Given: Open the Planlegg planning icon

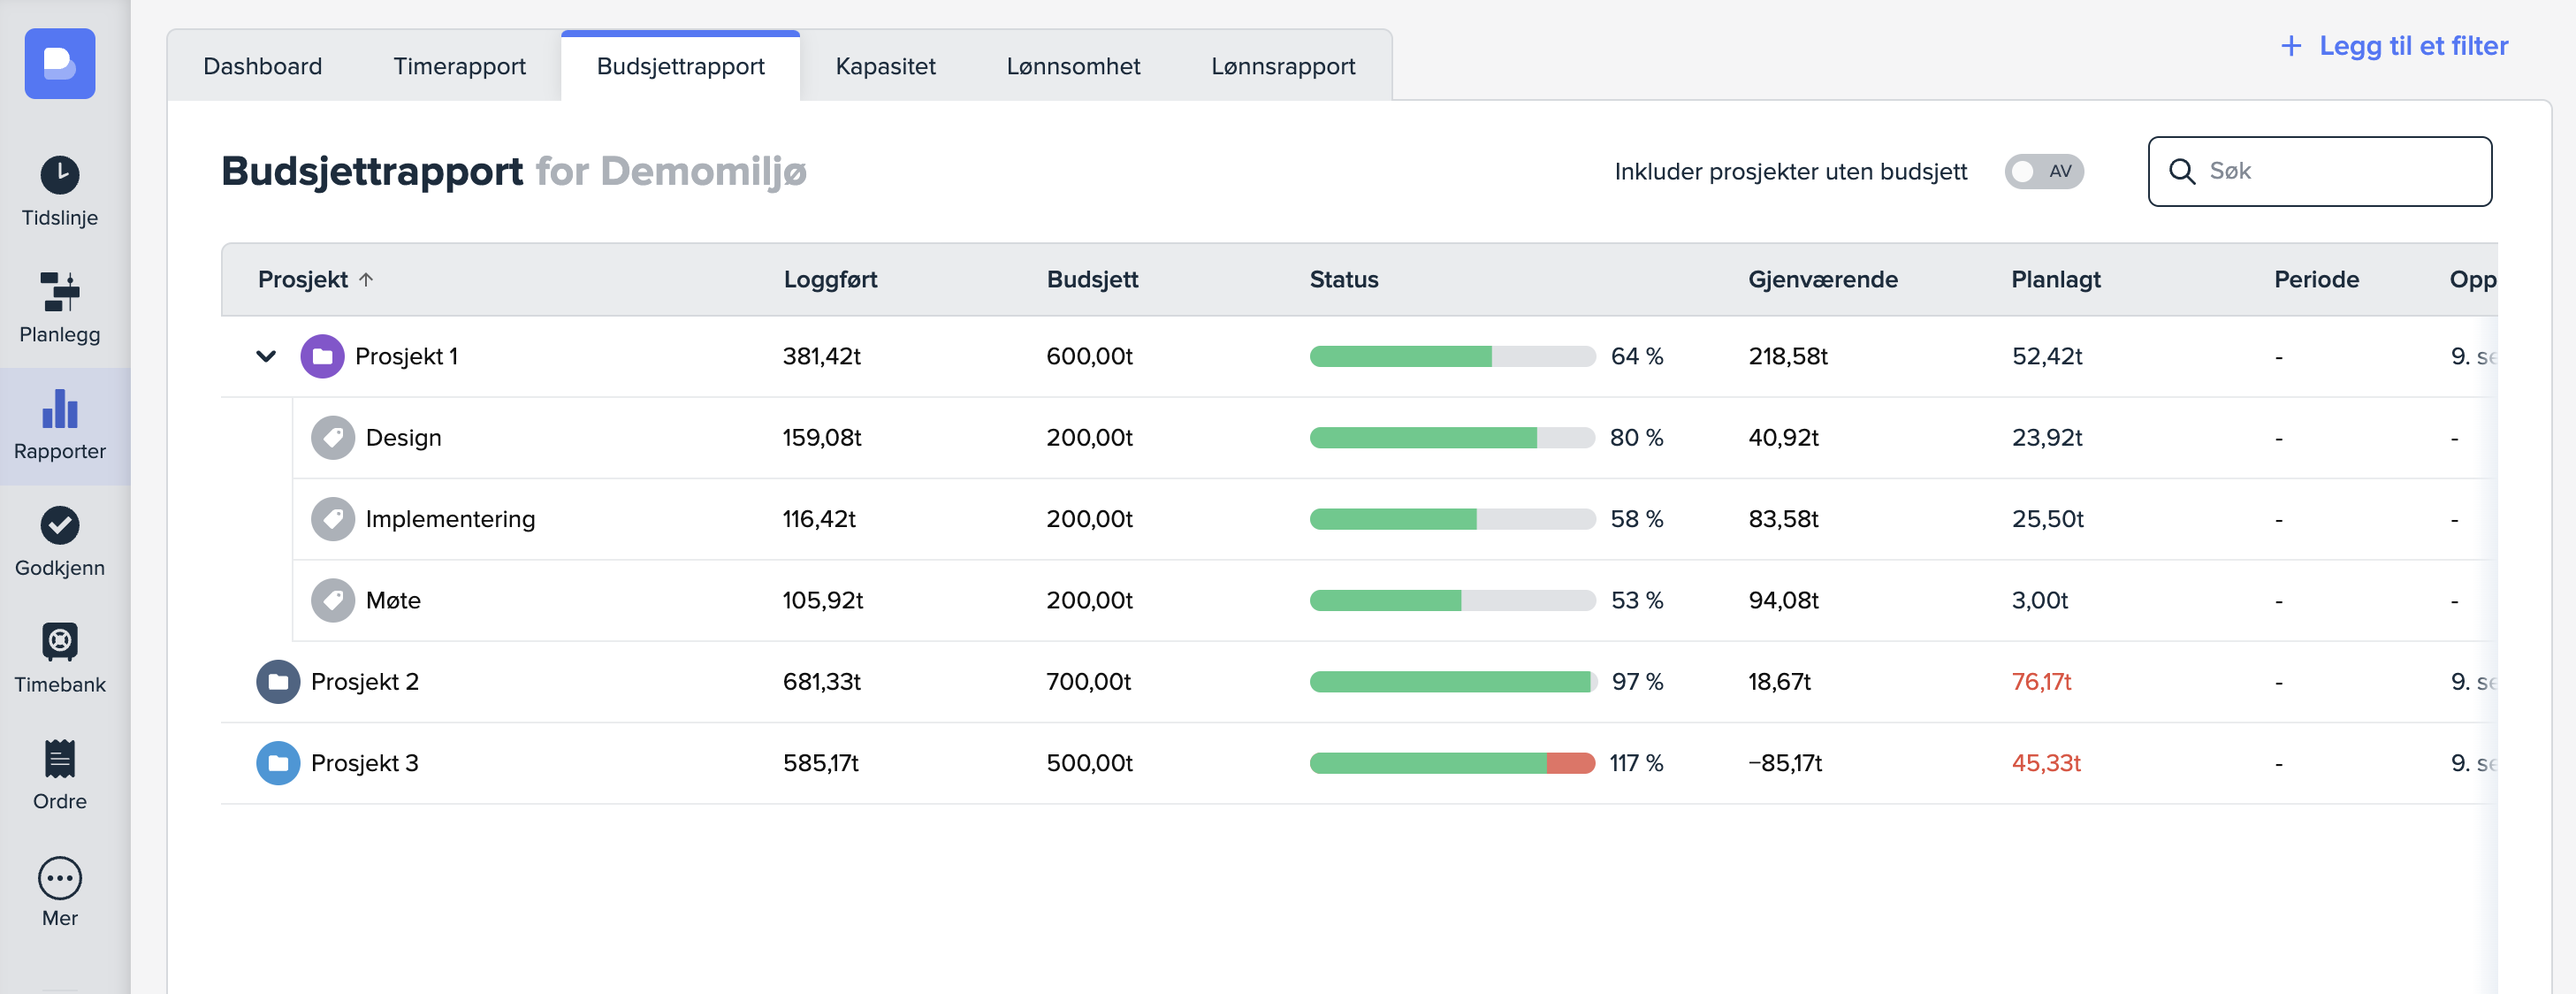Looking at the screenshot, I should (x=60, y=292).
